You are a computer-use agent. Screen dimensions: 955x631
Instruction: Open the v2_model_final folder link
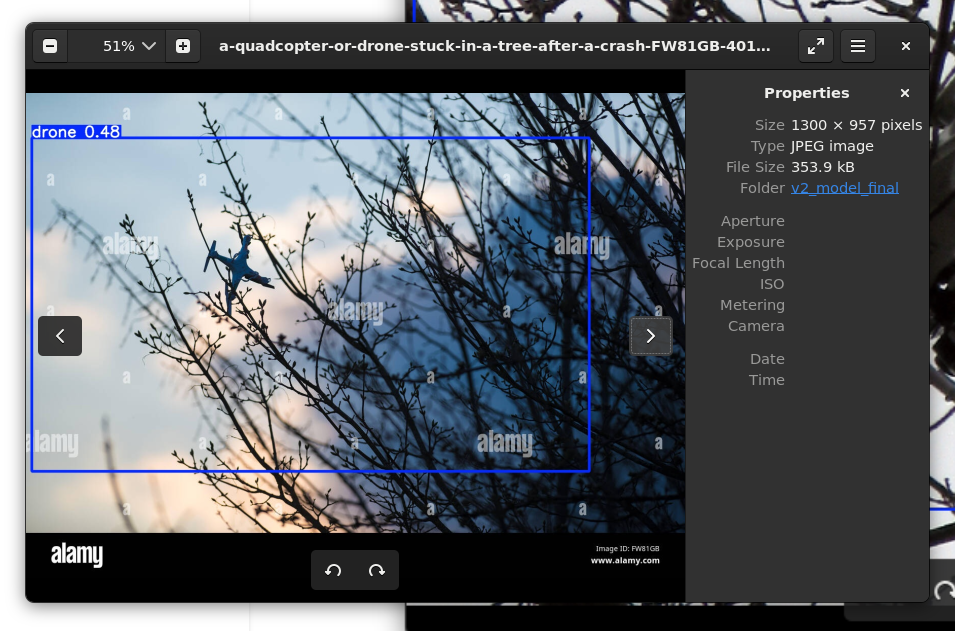844,188
